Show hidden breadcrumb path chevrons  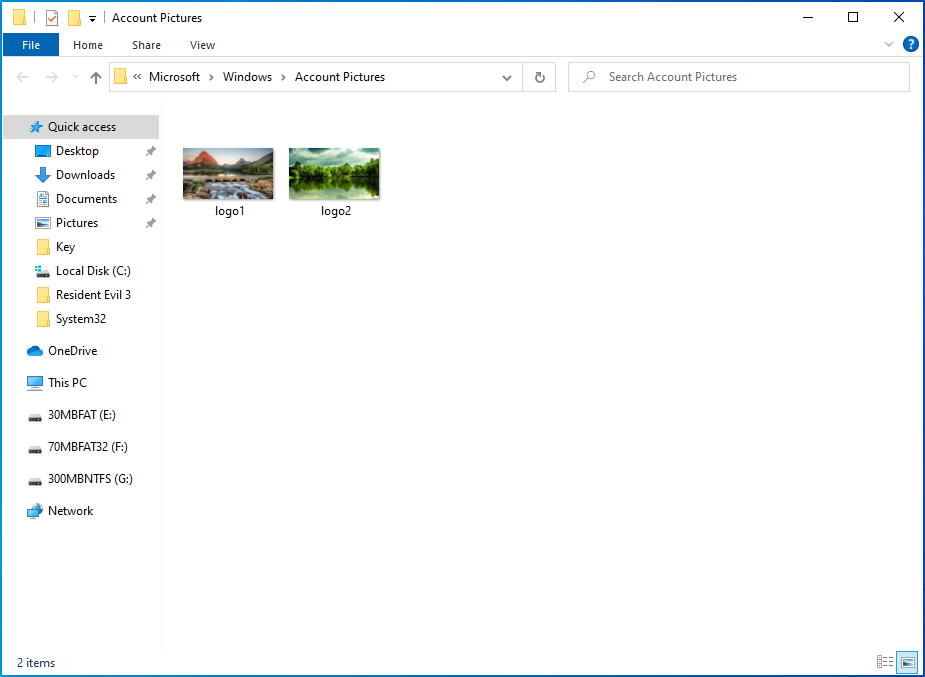(x=137, y=77)
